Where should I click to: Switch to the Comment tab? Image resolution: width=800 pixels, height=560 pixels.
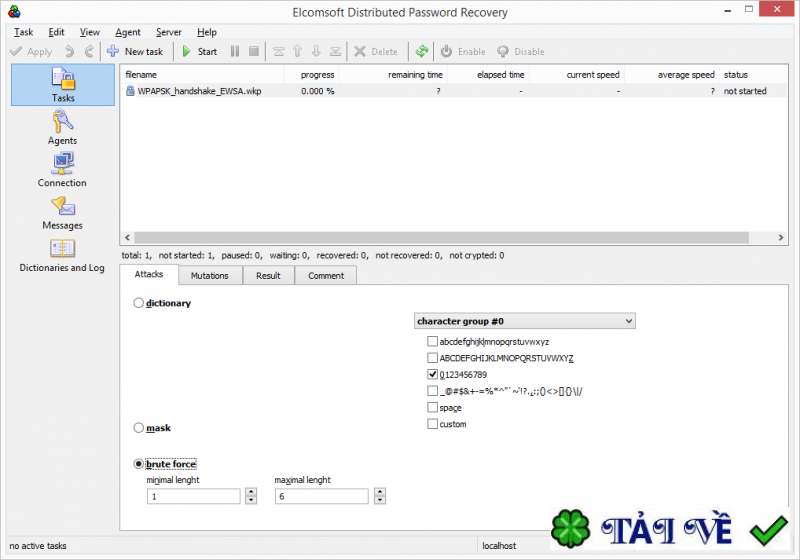point(326,276)
